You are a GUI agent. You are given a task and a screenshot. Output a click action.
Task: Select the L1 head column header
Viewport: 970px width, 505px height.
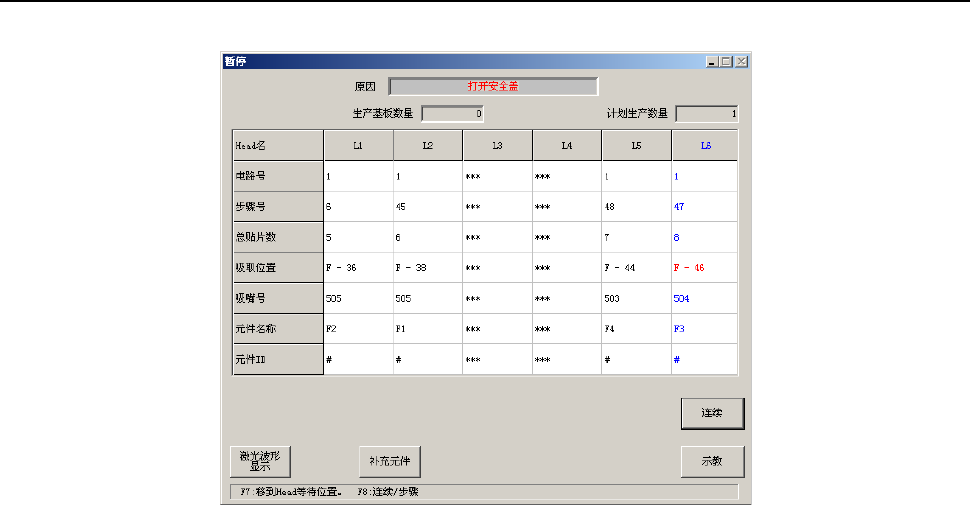358,145
